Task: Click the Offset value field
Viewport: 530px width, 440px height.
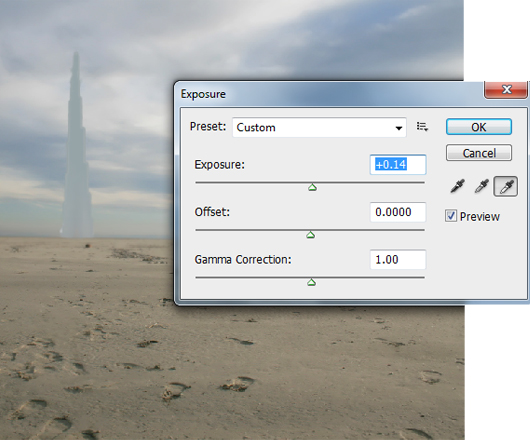Action: 398,212
